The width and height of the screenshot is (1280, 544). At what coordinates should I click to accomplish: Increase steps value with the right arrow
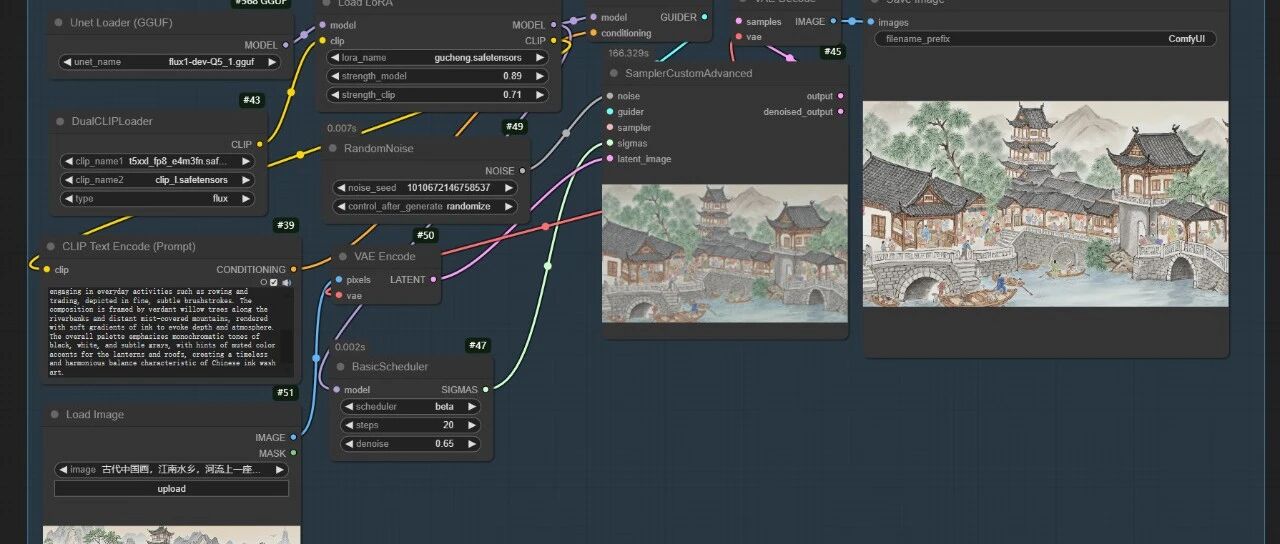pyautogui.click(x=472, y=425)
